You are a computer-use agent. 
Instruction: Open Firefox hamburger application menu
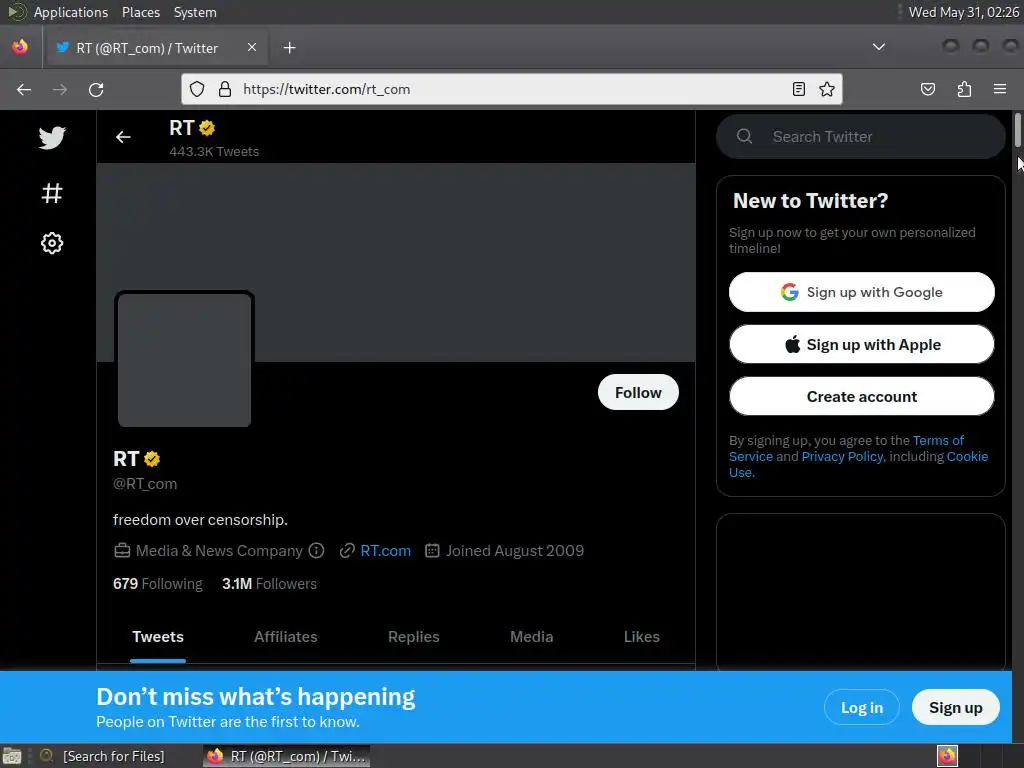pos(999,89)
